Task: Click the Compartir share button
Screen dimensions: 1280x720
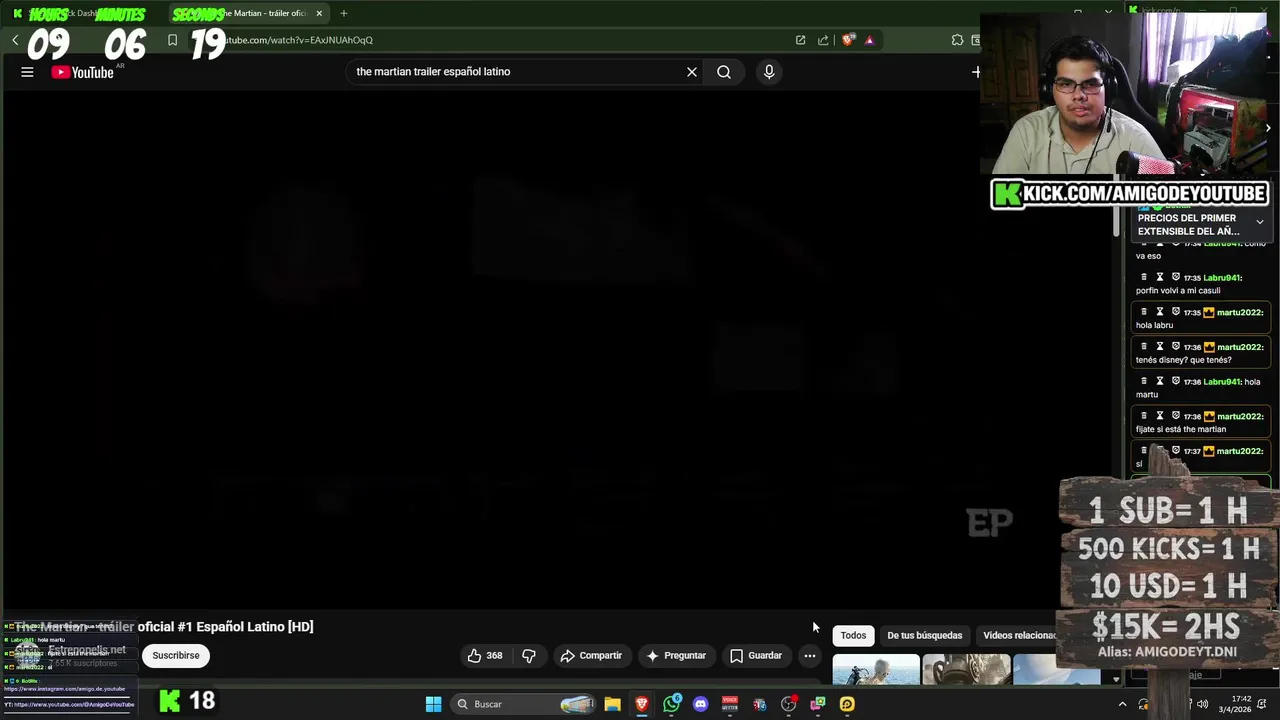Action: point(591,656)
